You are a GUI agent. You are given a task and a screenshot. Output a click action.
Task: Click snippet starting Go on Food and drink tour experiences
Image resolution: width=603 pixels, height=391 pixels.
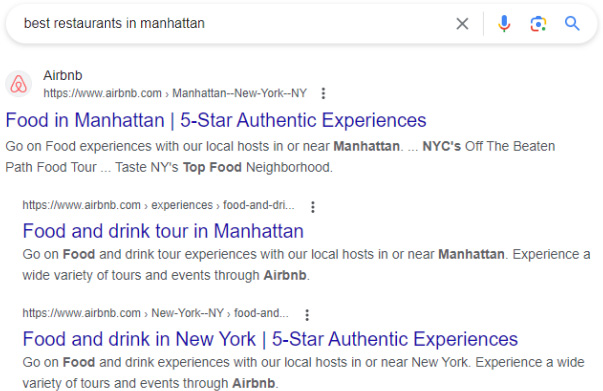306,265
